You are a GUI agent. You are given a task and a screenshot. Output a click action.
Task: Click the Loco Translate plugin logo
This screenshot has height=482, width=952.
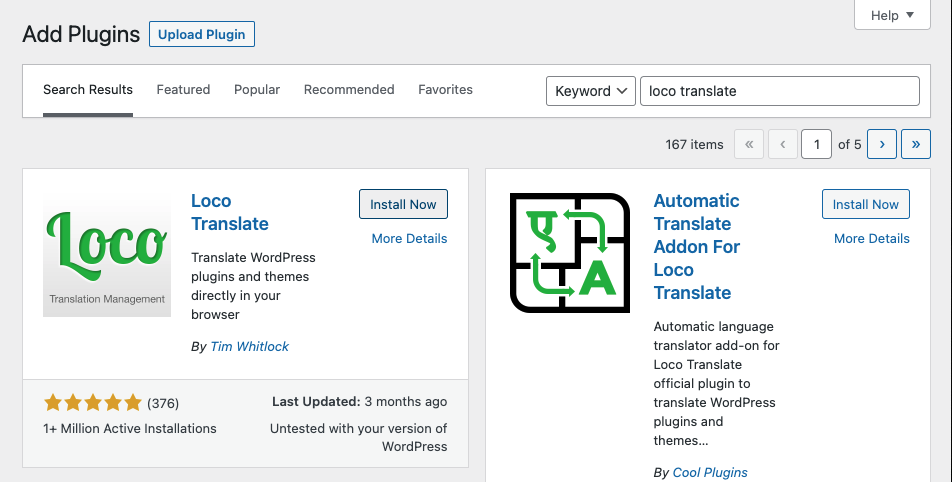pos(107,253)
